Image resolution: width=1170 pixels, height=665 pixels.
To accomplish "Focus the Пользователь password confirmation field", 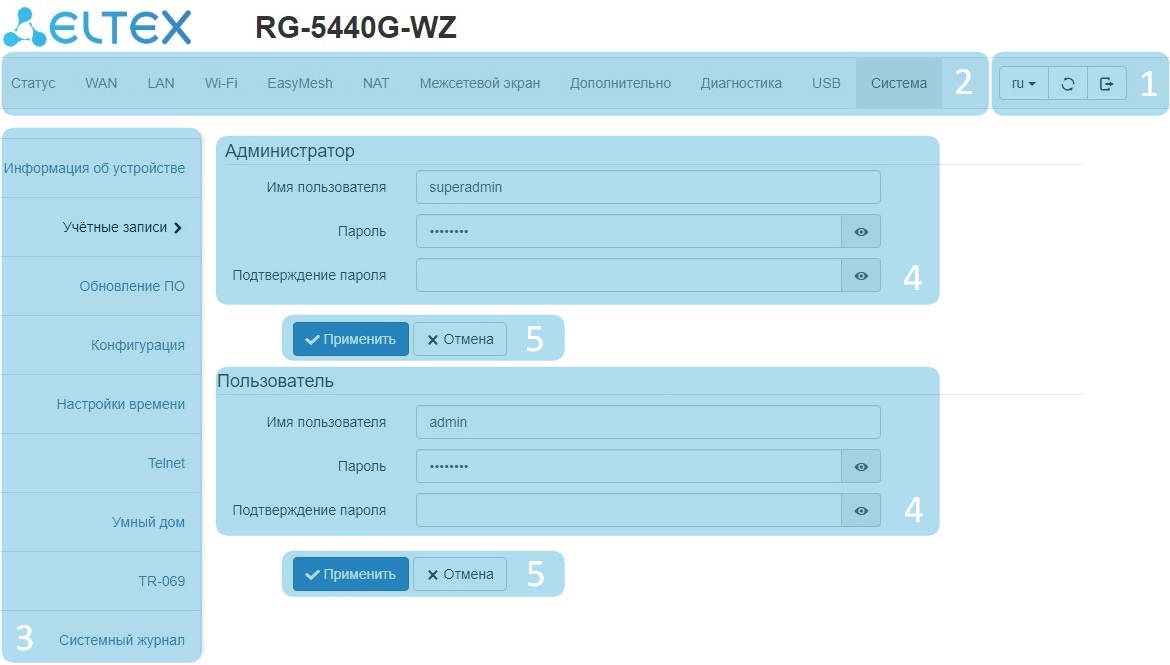I will tap(629, 511).
